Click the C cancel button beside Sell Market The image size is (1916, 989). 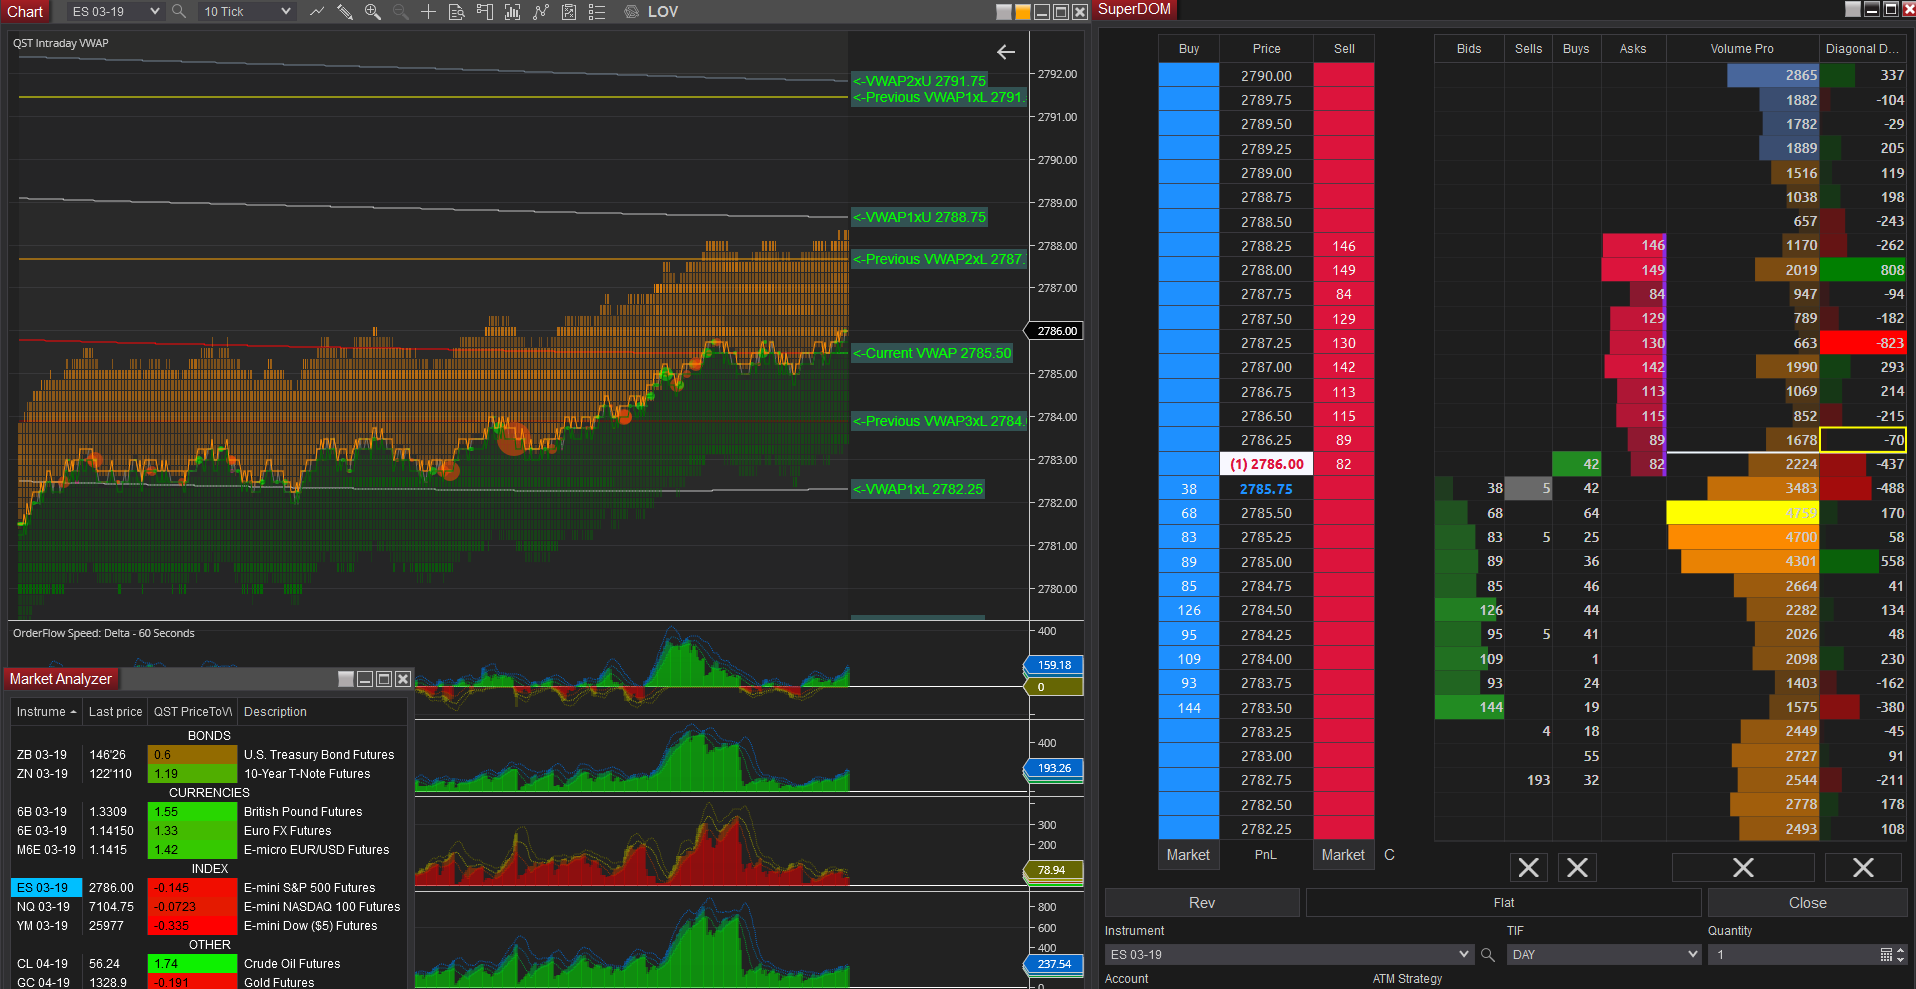coord(1389,855)
